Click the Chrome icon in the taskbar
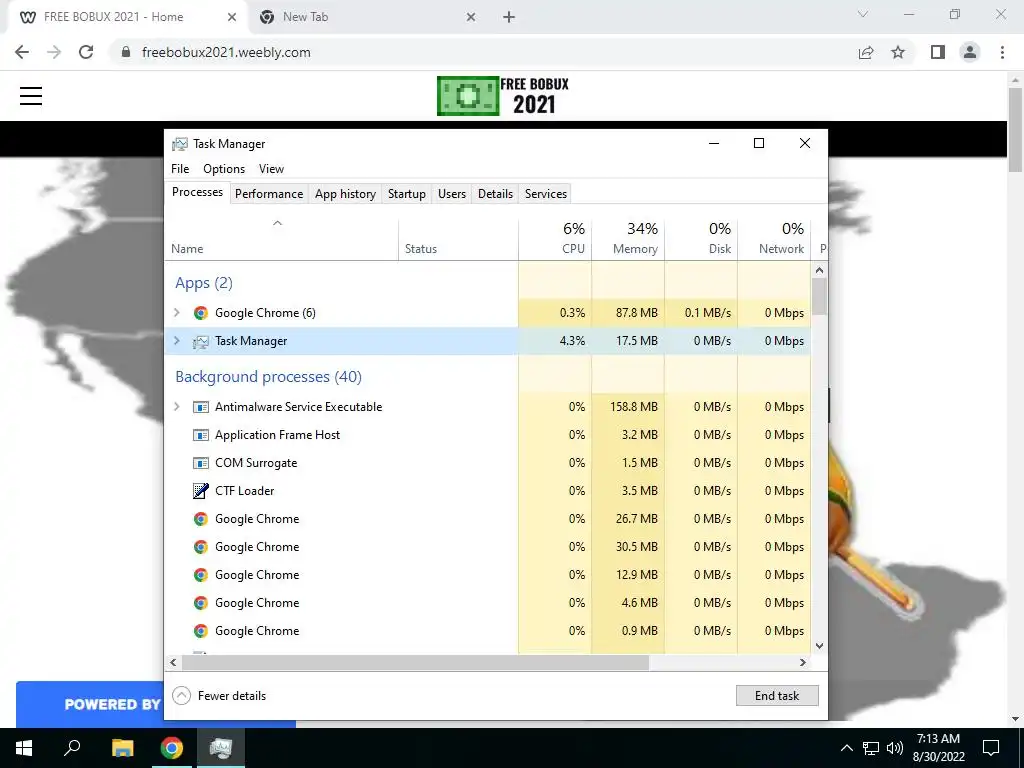 [172, 748]
